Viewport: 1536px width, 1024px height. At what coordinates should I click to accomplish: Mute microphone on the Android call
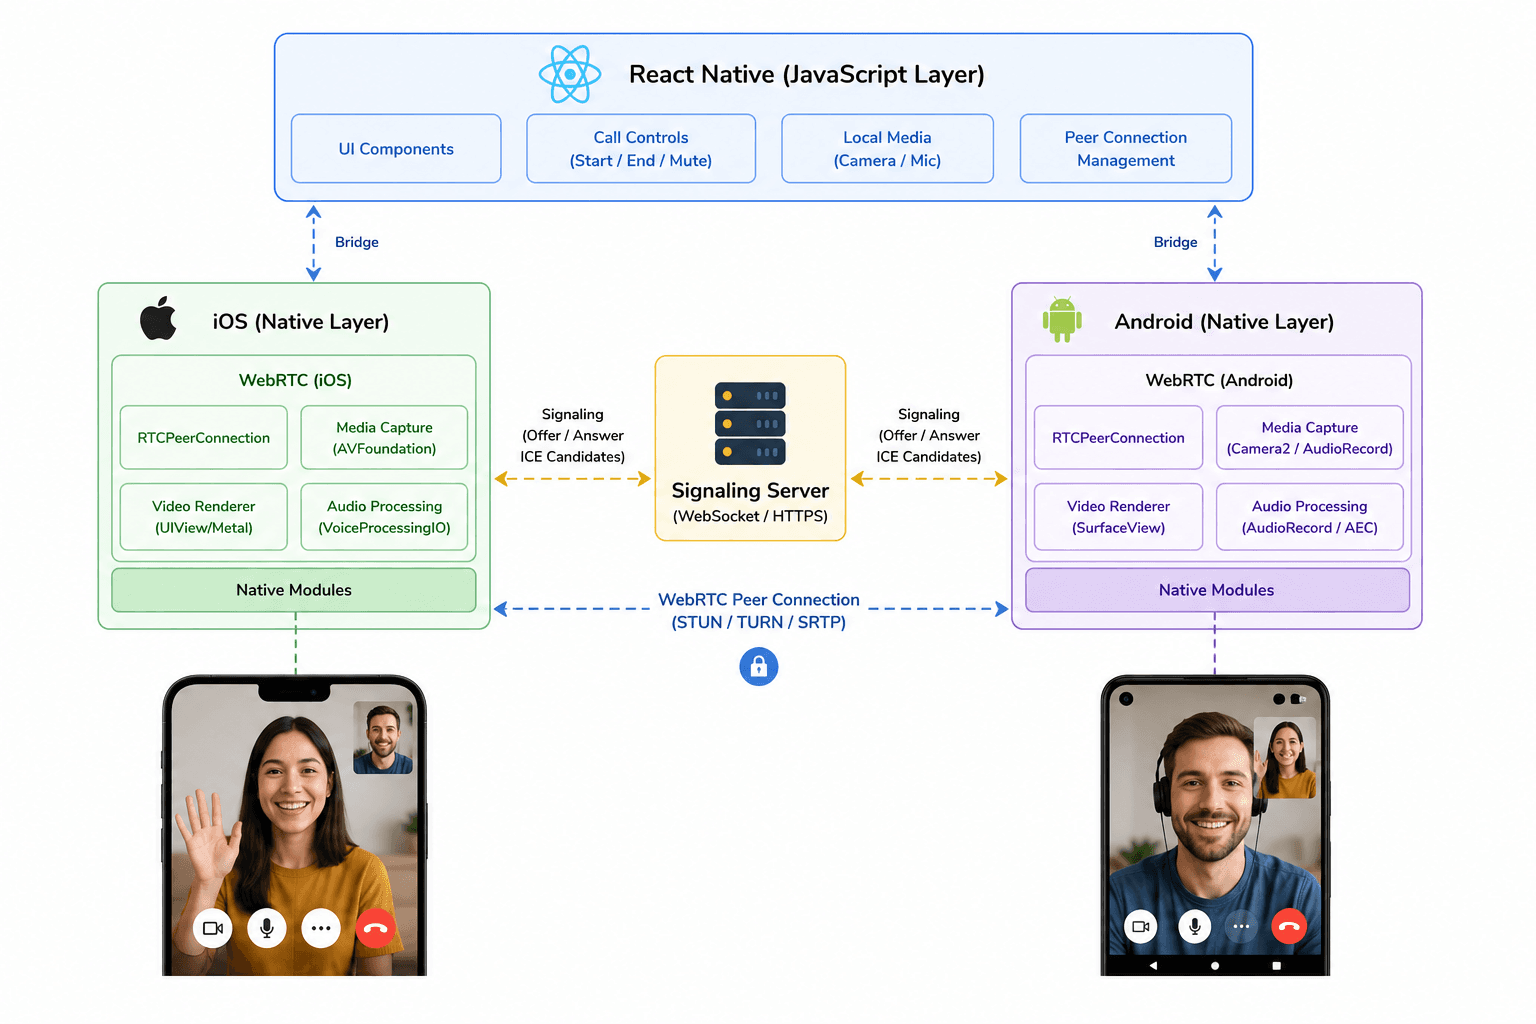1194,926
